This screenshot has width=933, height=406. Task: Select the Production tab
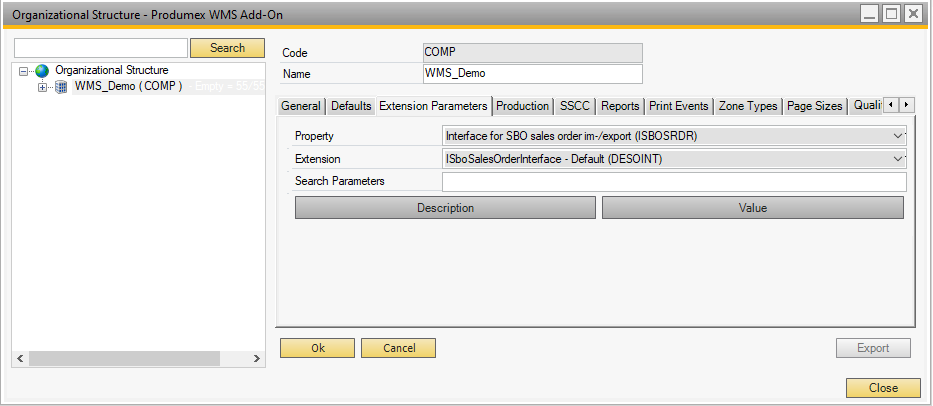pos(522,106)
